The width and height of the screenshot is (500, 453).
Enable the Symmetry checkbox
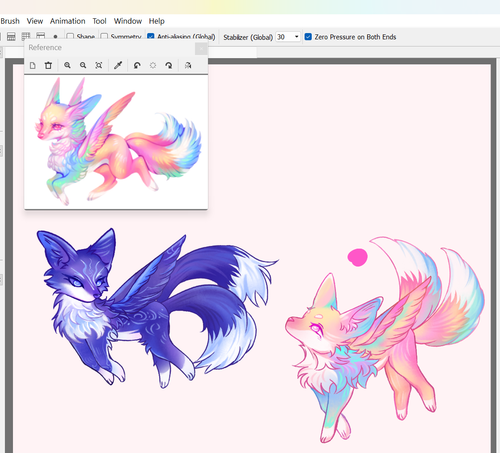point(104,37)
